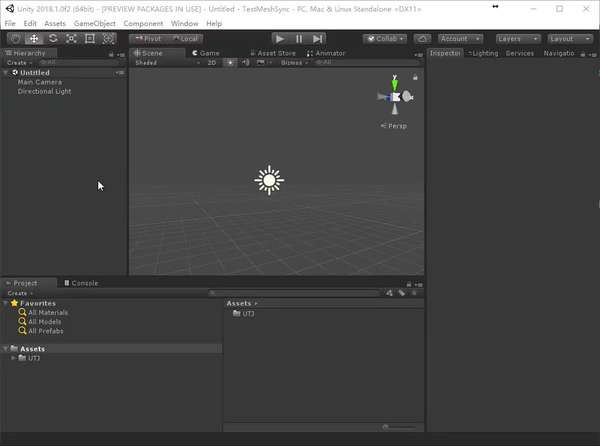The height and width of the screenshot is (446, 600).
Task: Switch to the Asset Store tab
Action: [273, 53]
